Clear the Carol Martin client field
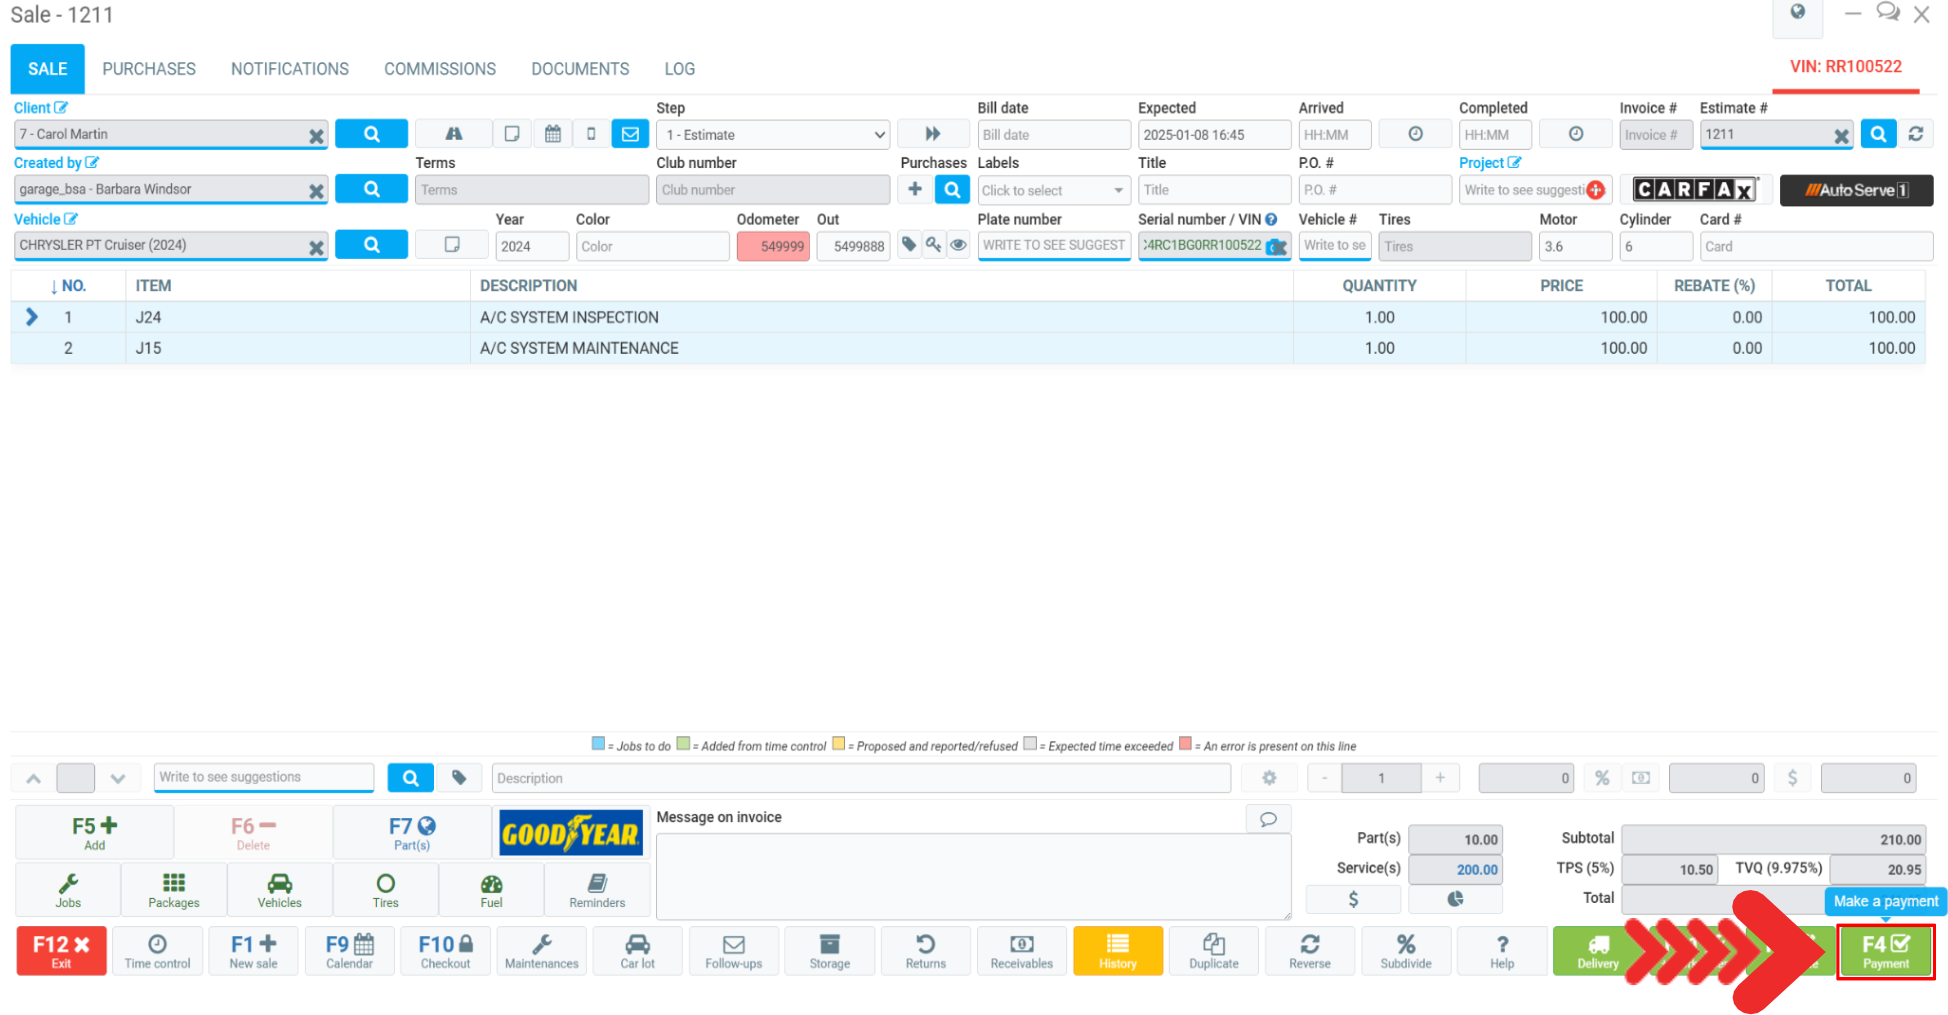 (316, 136)
